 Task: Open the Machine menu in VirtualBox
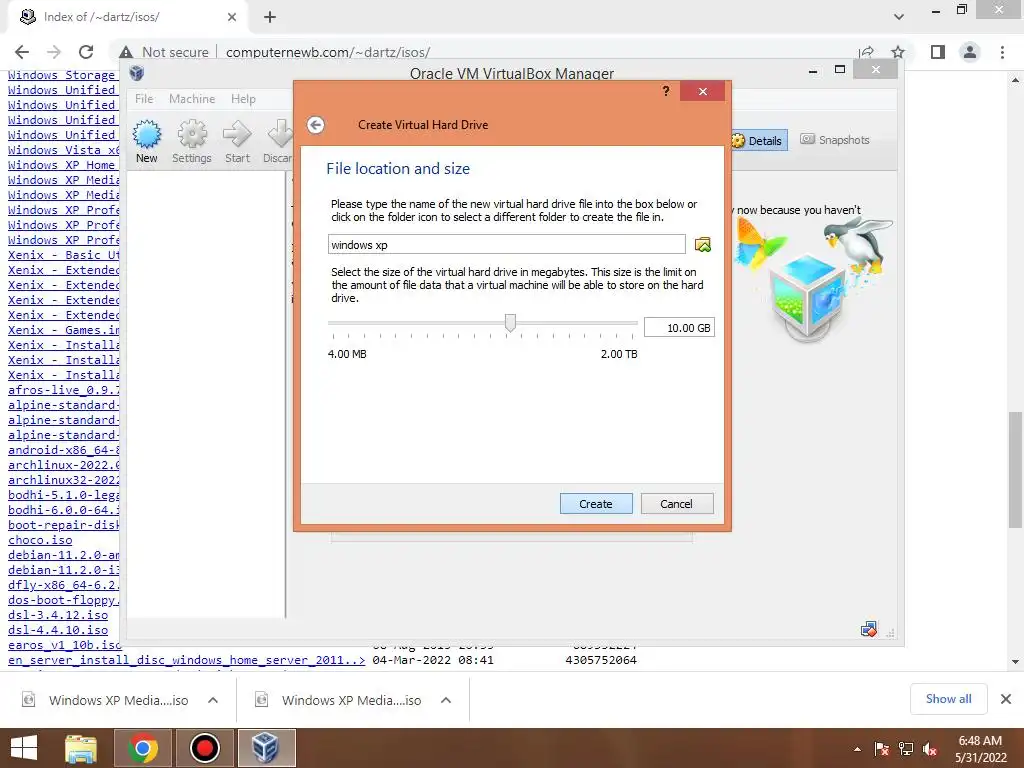tap(192, 99)
